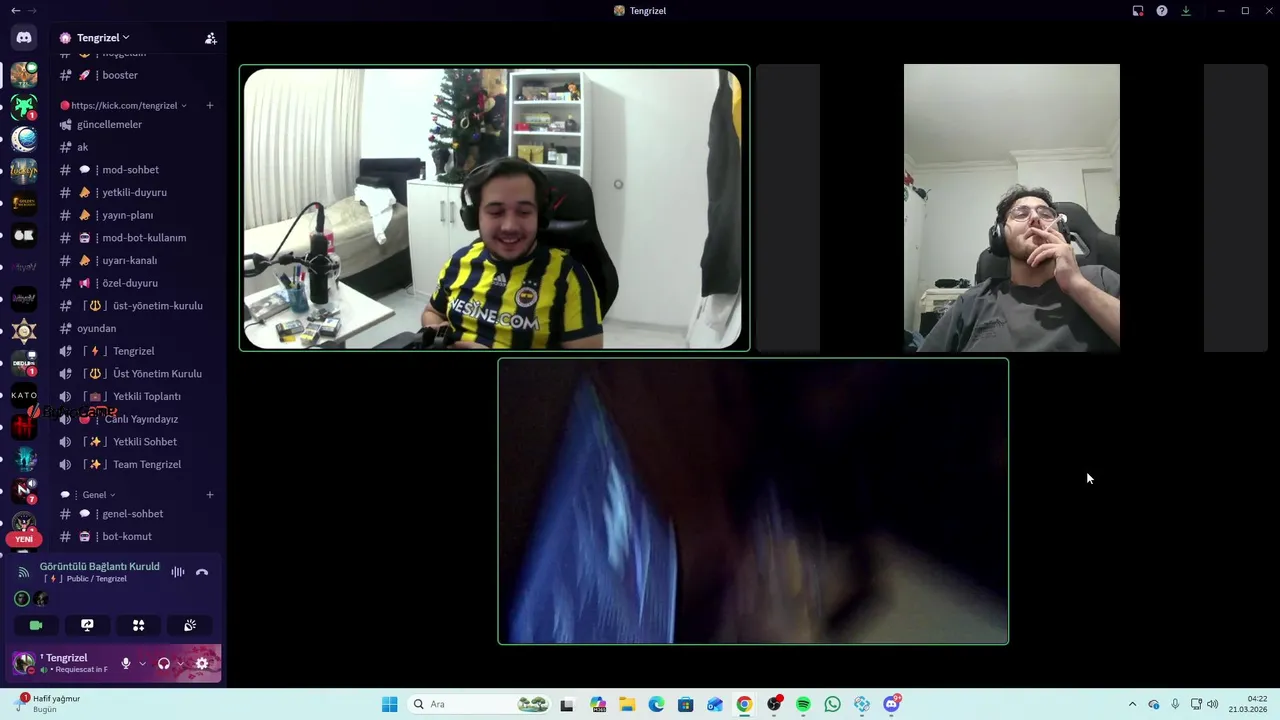Deafen with the headphones button
This screenshot has height=720, width=1280.
coord(164,663)
